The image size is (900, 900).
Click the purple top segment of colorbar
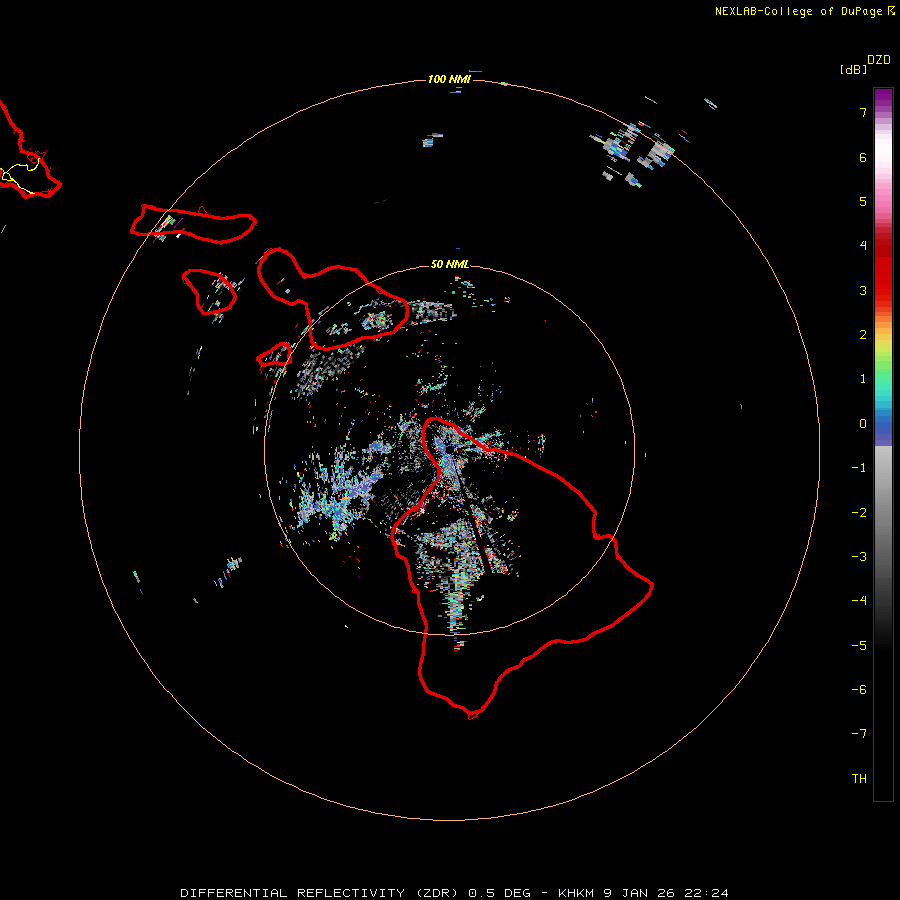coord(883,98)
